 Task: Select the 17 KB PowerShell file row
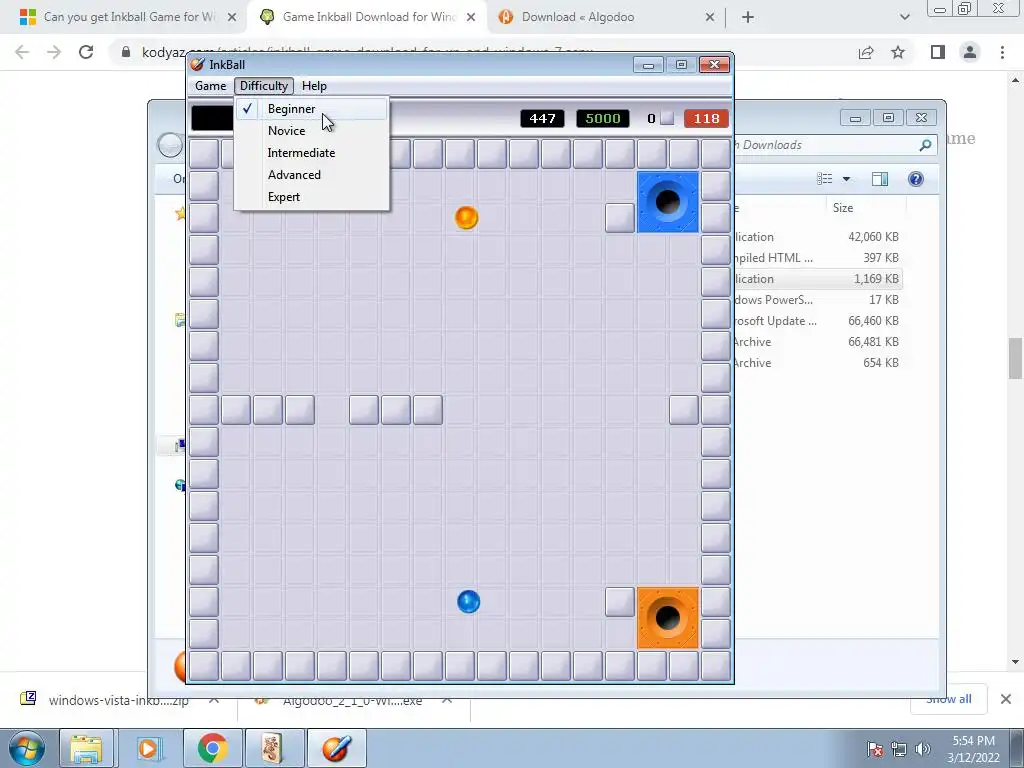(818, 300)
